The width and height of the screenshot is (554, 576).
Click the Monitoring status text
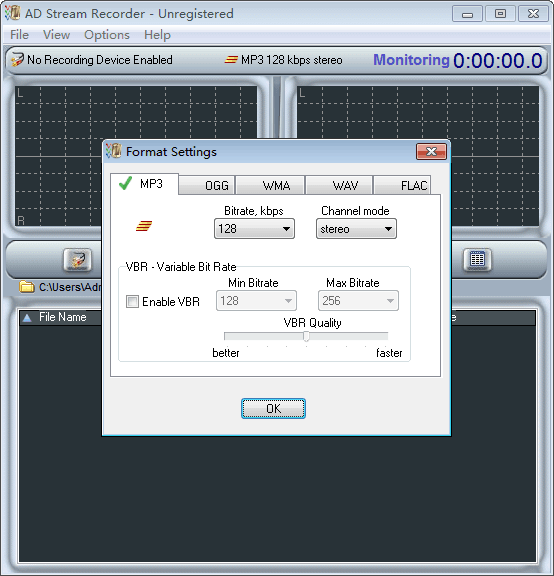click(x=411, y=60)
